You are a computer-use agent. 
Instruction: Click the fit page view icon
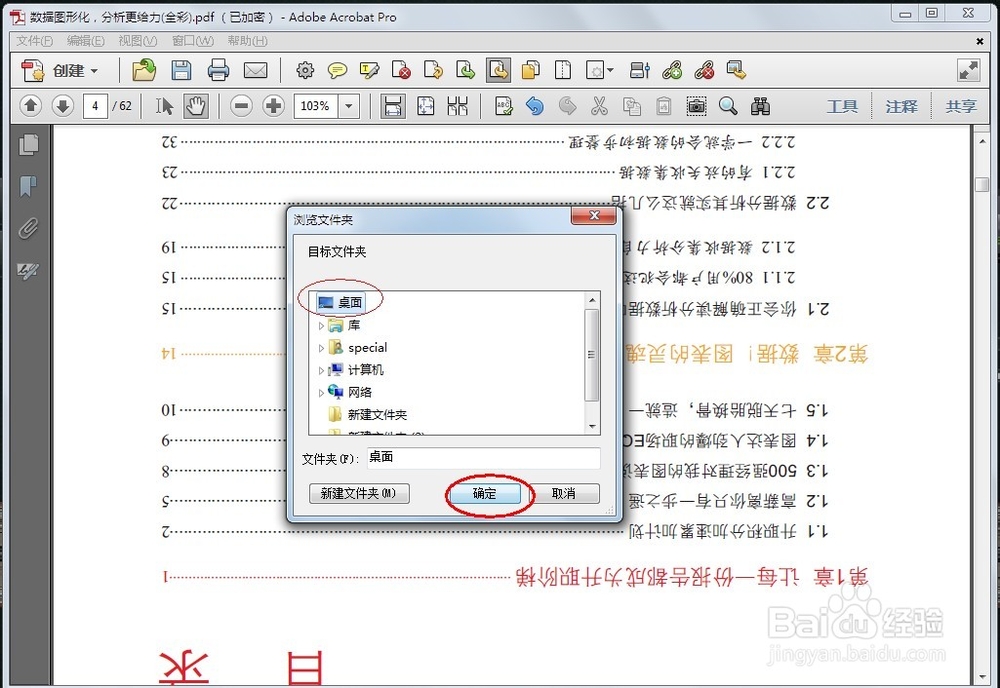[x=425, y=106]
